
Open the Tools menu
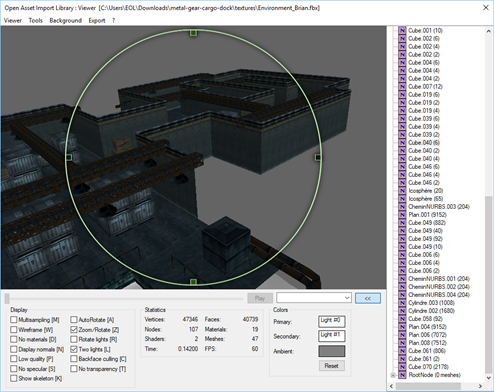(36, 20)
